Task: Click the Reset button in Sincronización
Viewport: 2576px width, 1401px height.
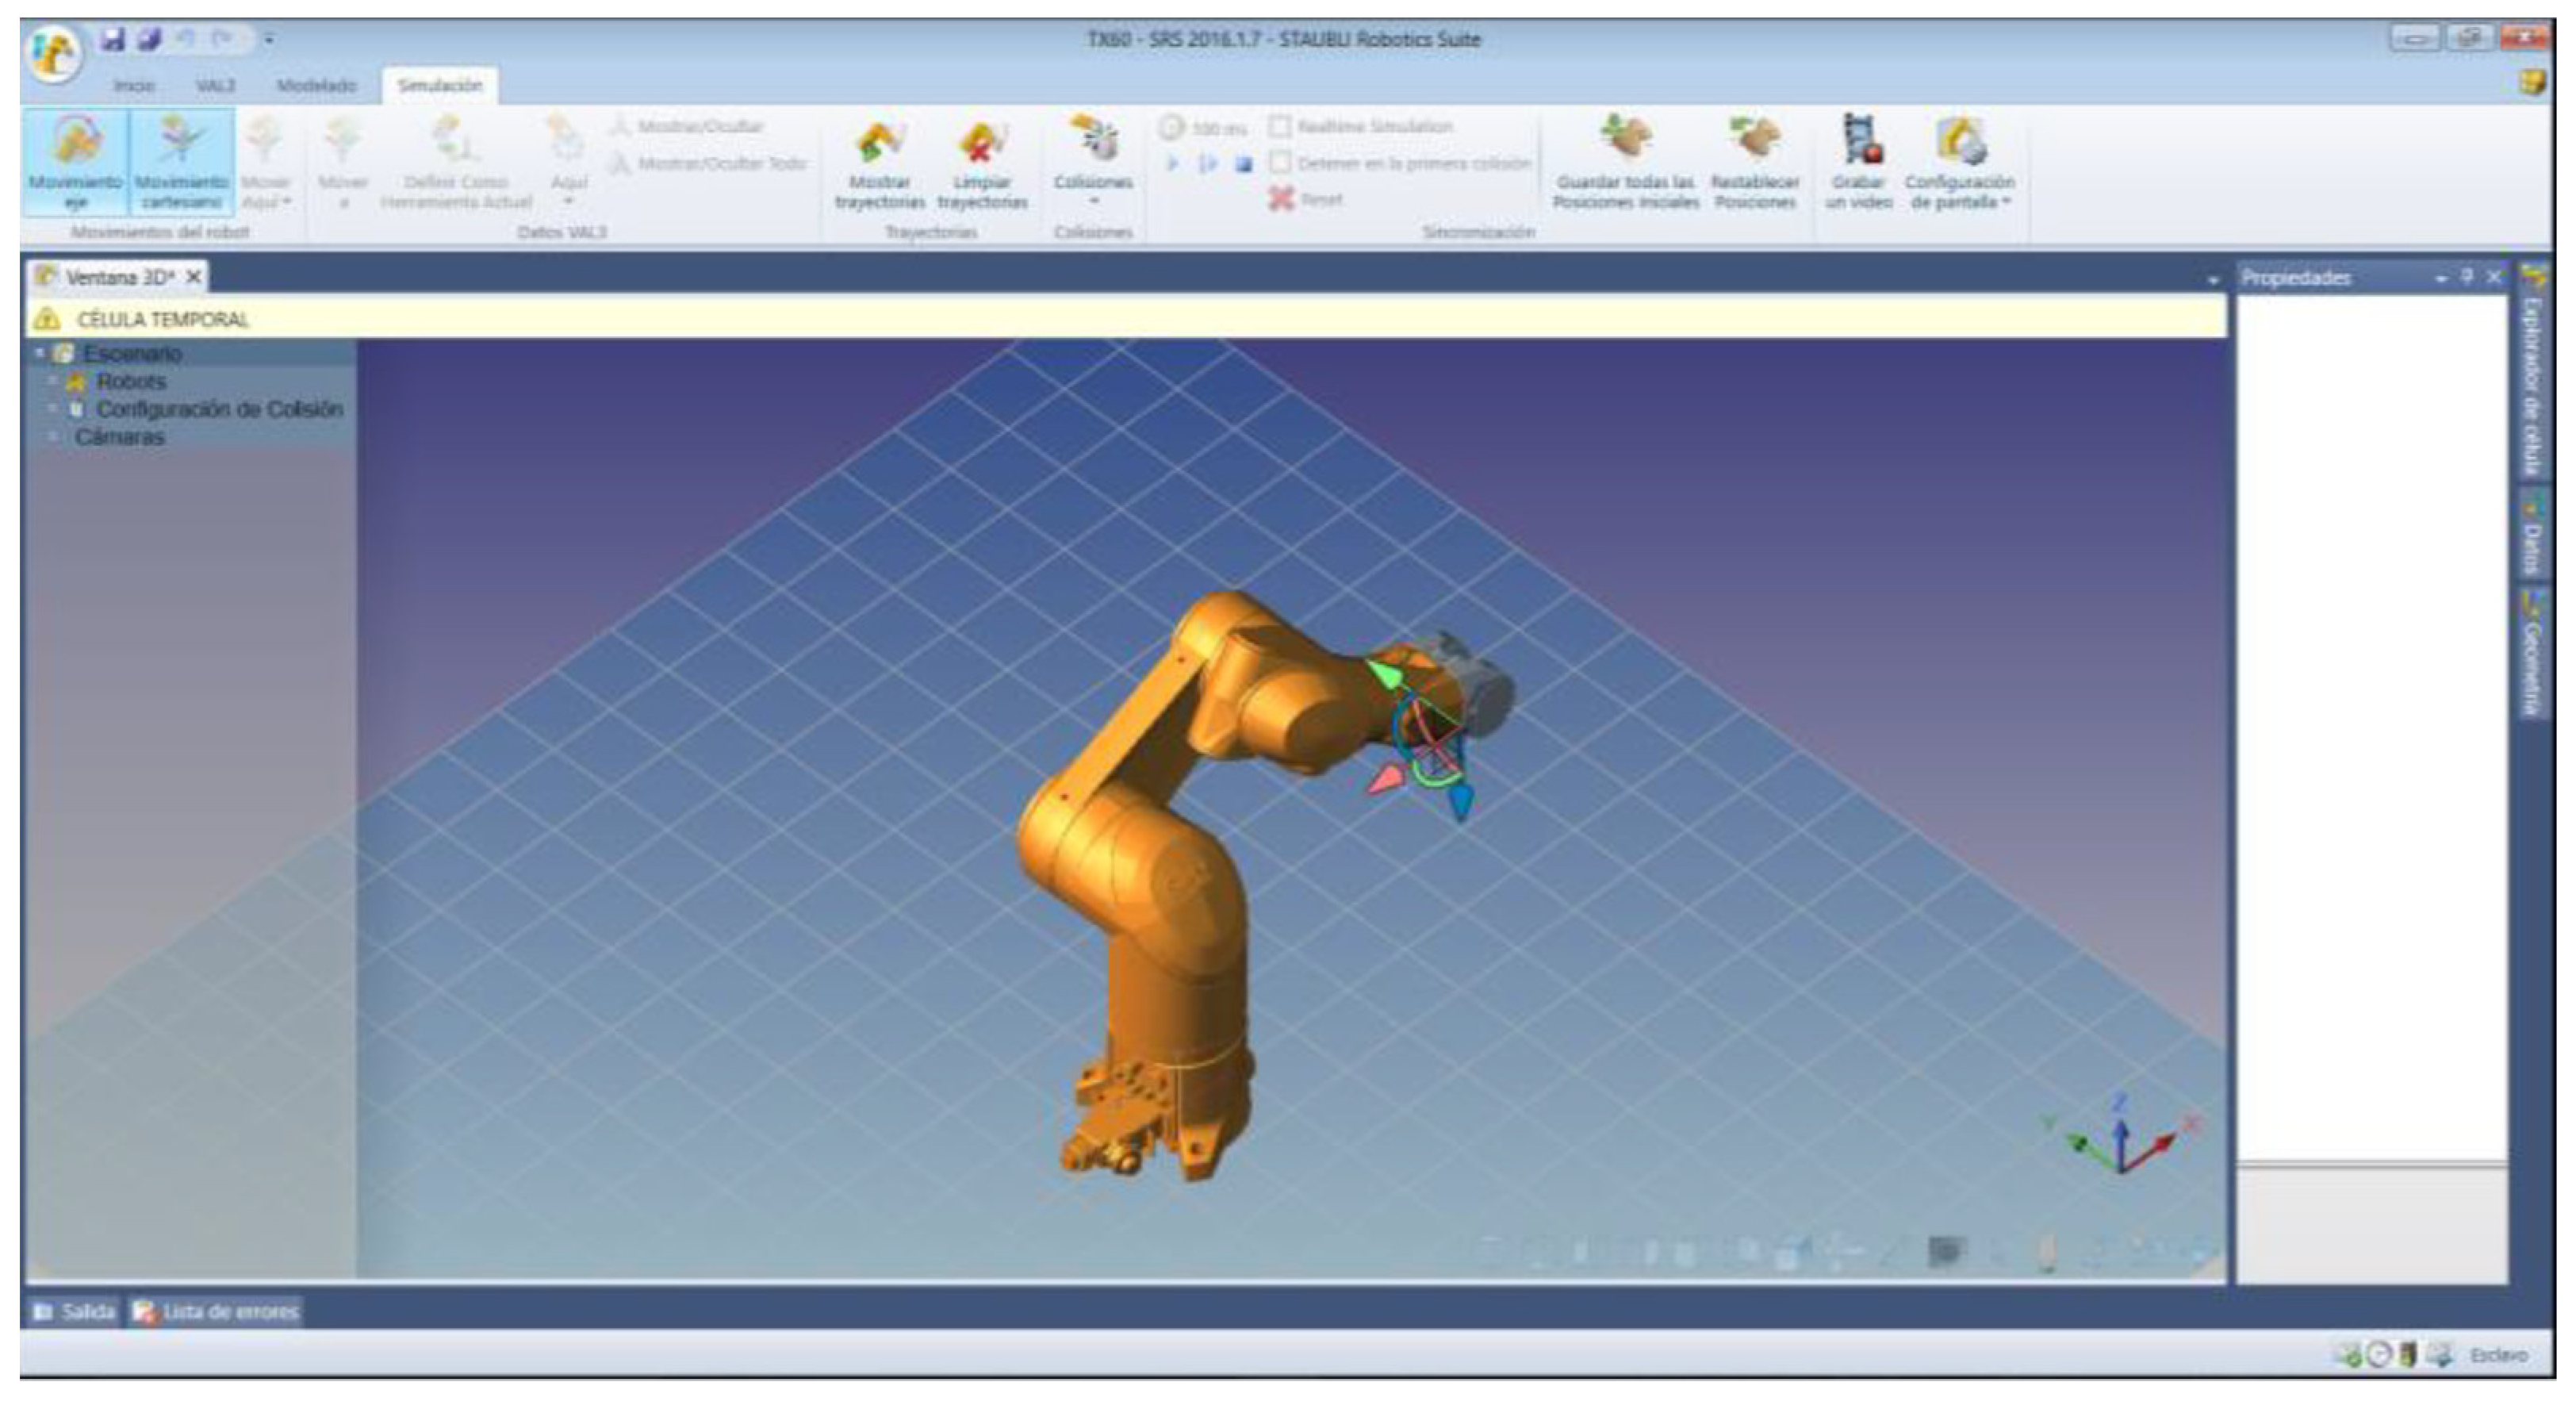Action: 1306,199
